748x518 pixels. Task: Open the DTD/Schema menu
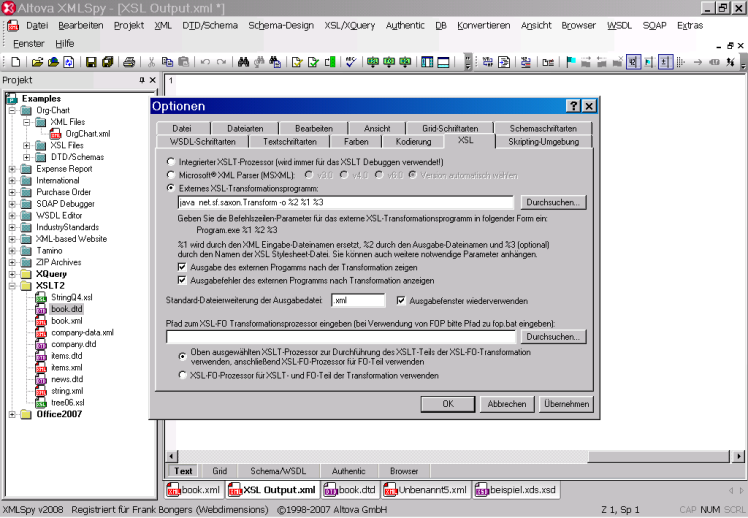click(x=210, y=26)
